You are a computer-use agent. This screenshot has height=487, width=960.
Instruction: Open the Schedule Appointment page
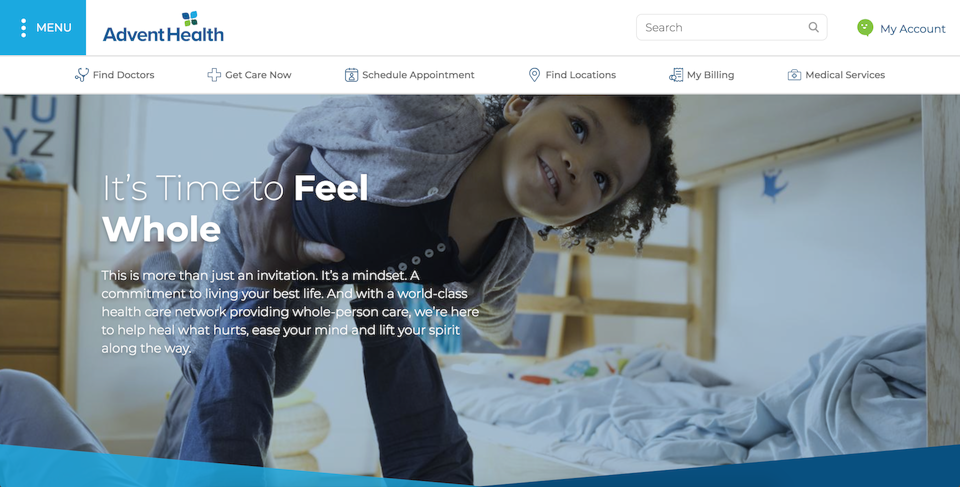pyautogui.click(x=418, y=75)
